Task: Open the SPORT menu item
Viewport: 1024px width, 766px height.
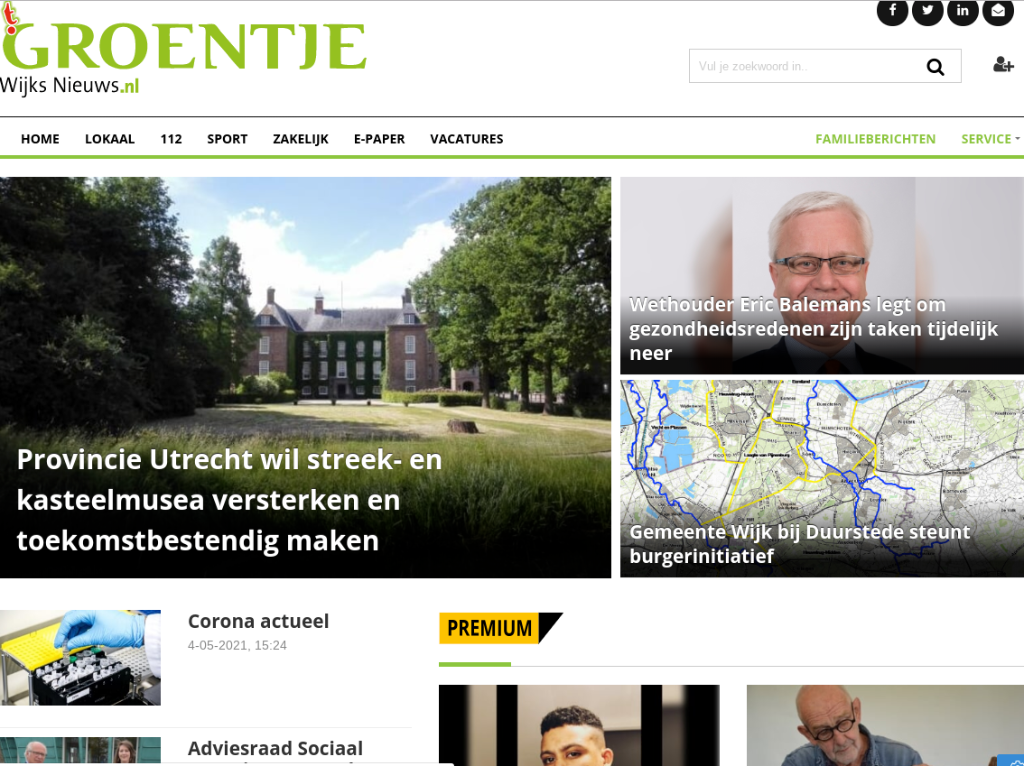Action: click(227, 139)
